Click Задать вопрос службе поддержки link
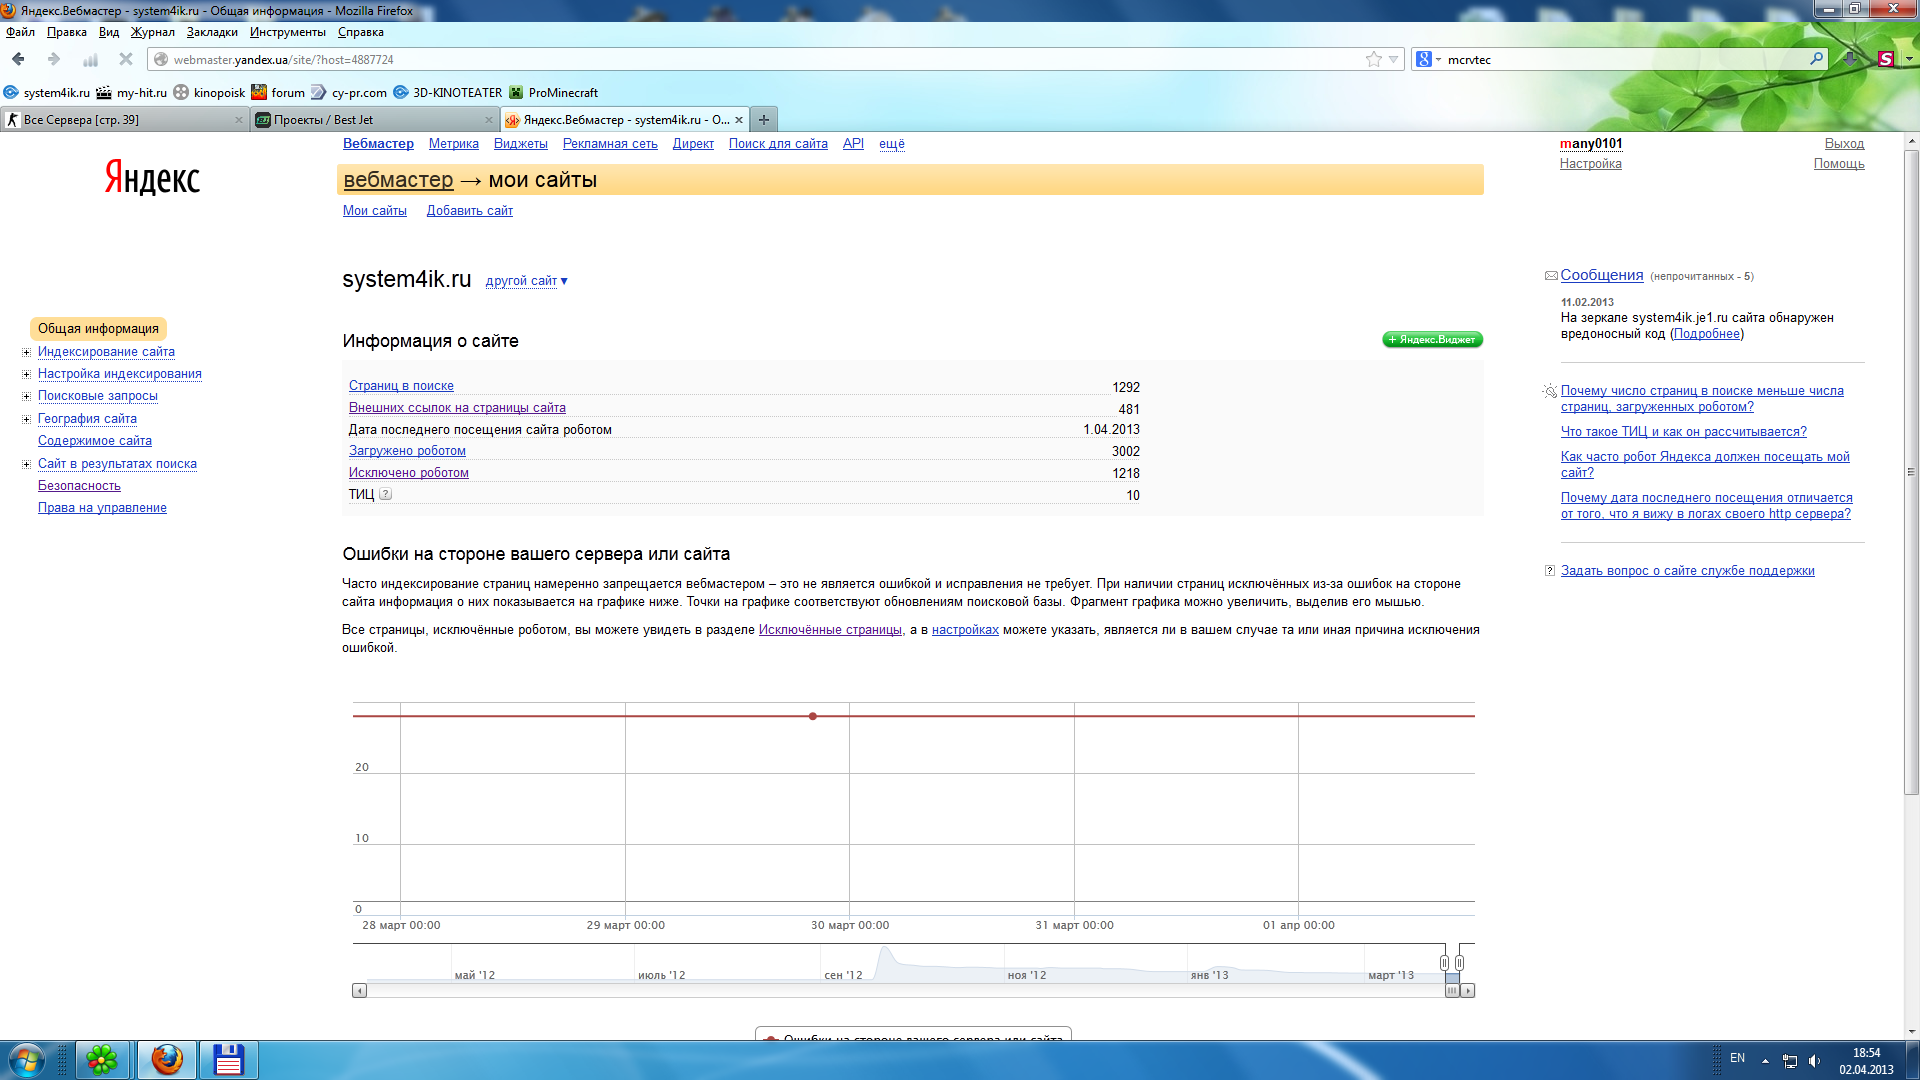The height and width of the screenshot is (1080, 1920). point(1688,571)
